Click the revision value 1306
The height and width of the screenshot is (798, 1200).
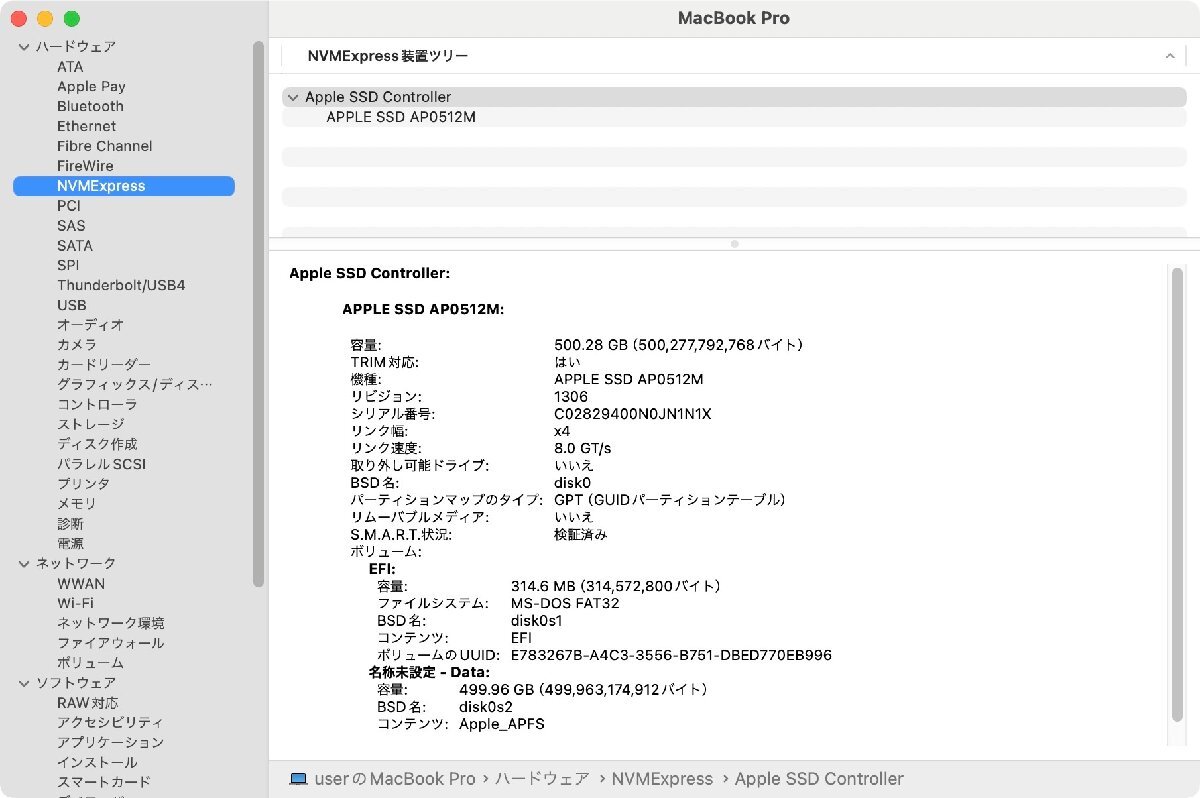pyautogui.click(x=571, y=397)
